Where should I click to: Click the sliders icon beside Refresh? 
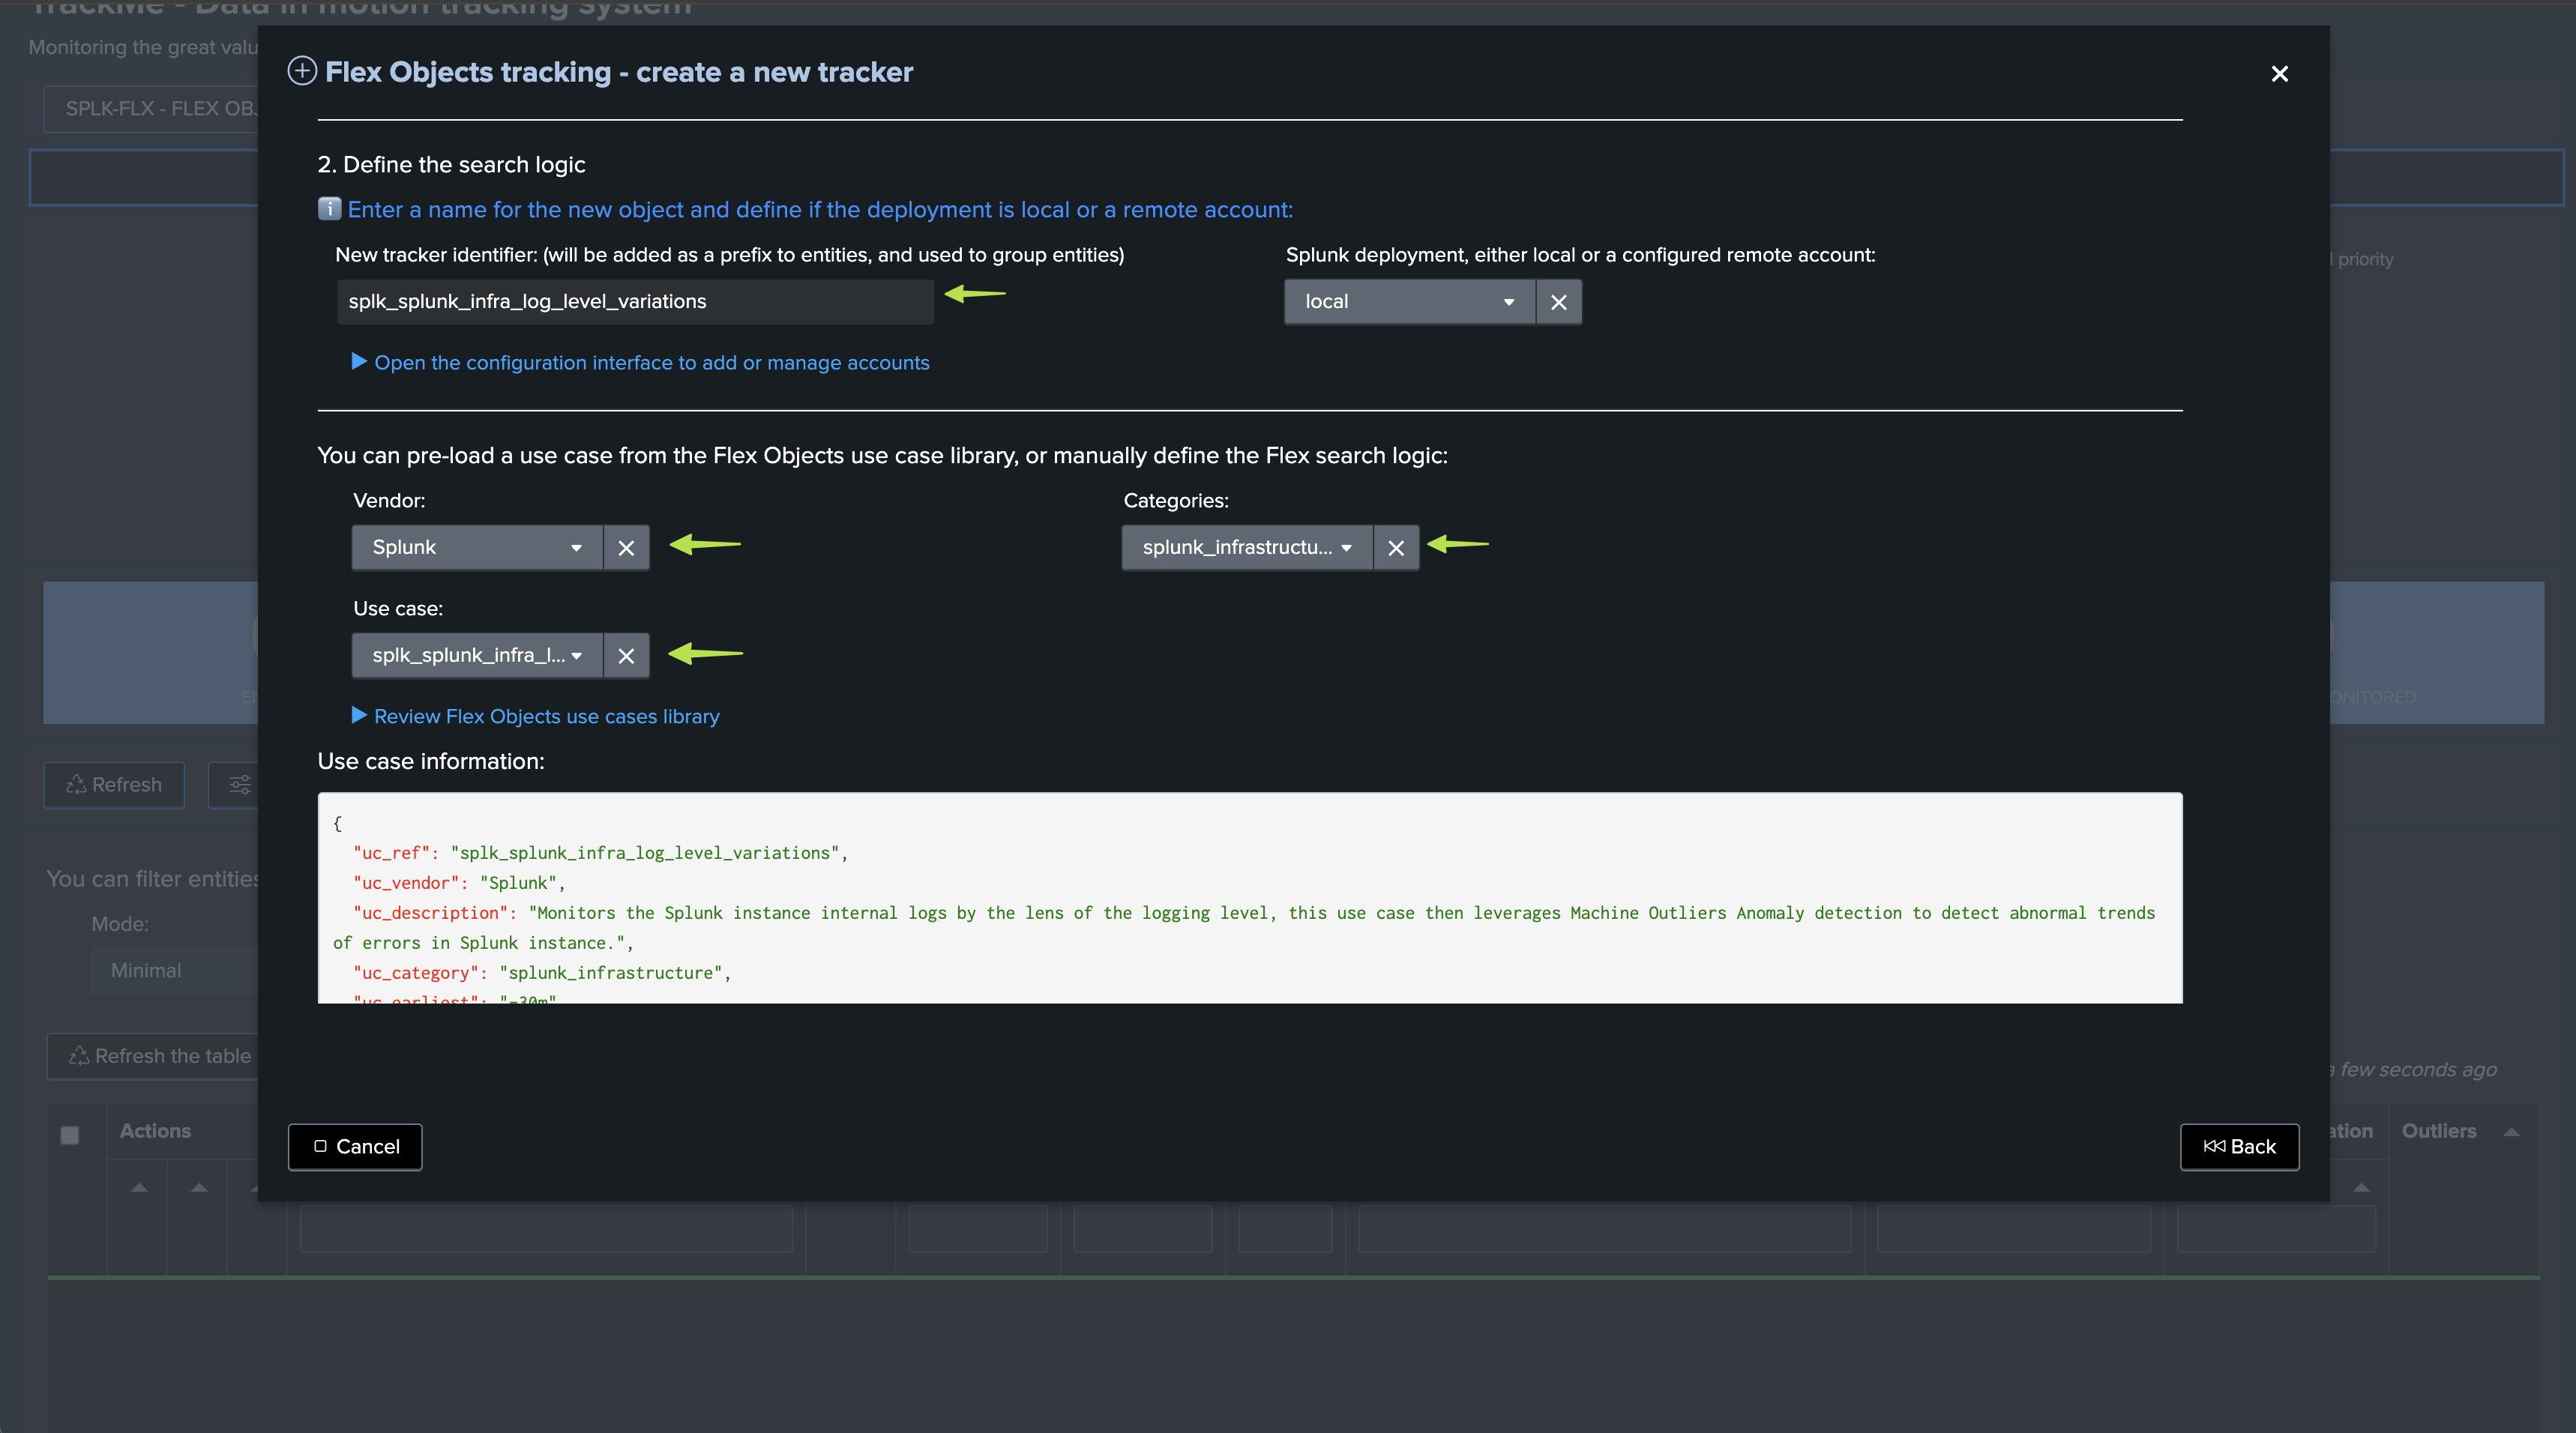pyautogui.click(x=240, y=785)
